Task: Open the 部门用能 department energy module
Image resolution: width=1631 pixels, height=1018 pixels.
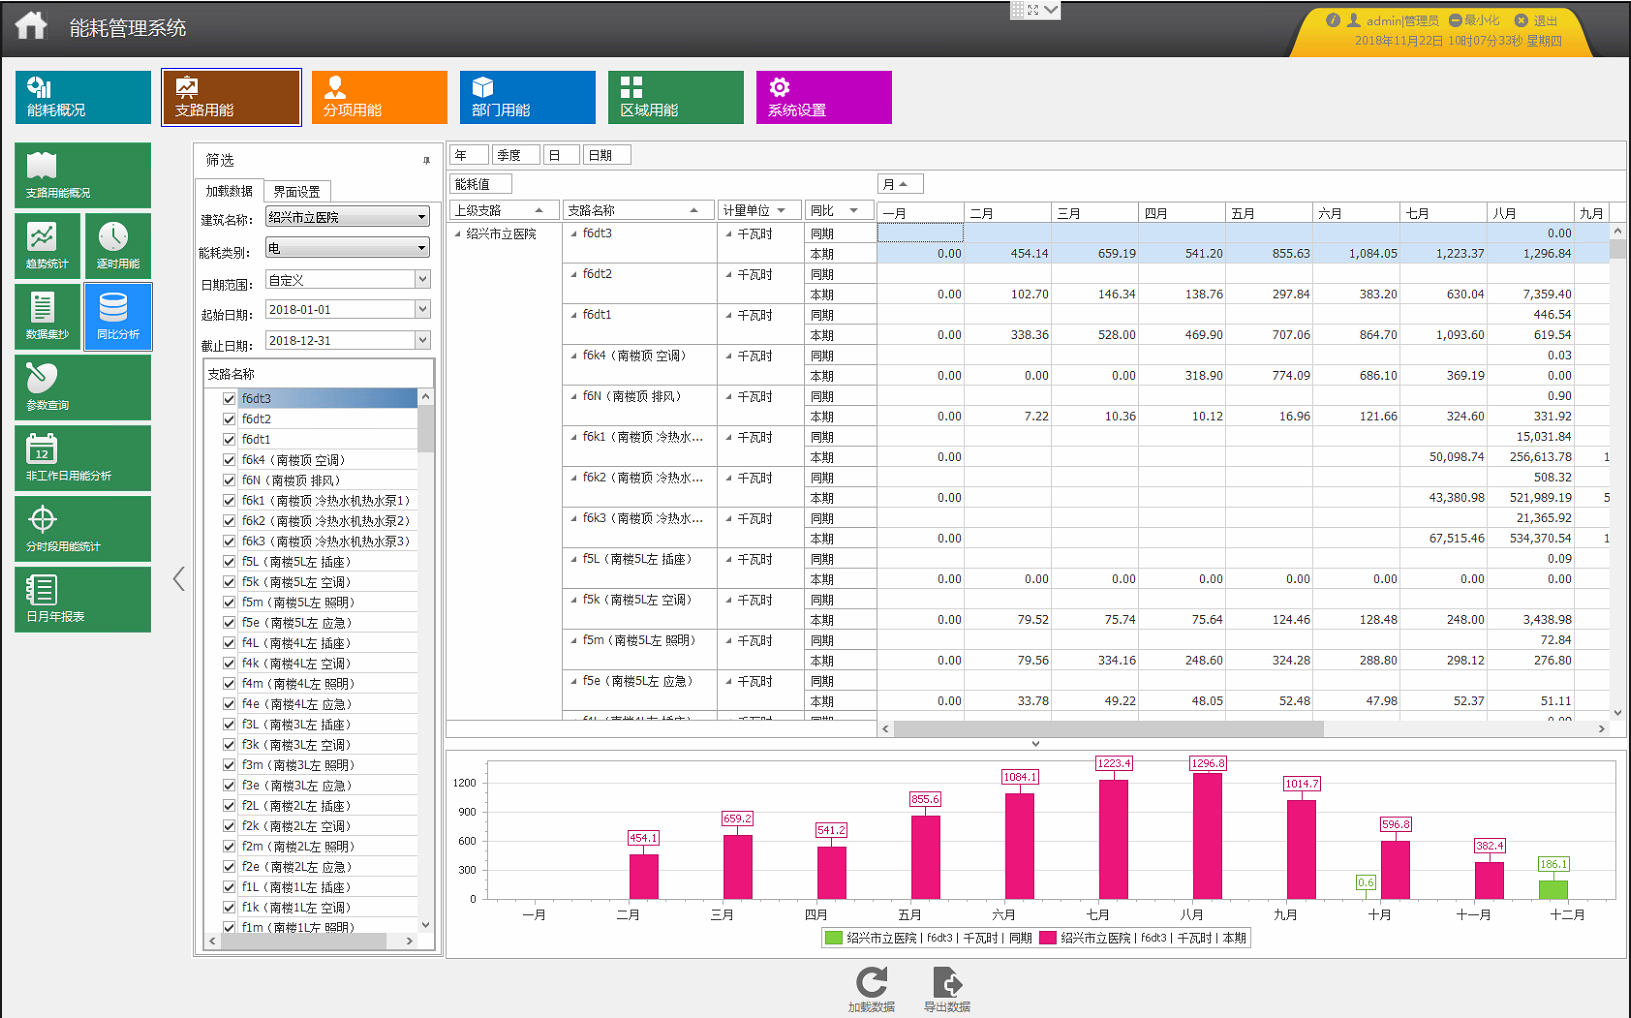Action: [x=527, y=97]
